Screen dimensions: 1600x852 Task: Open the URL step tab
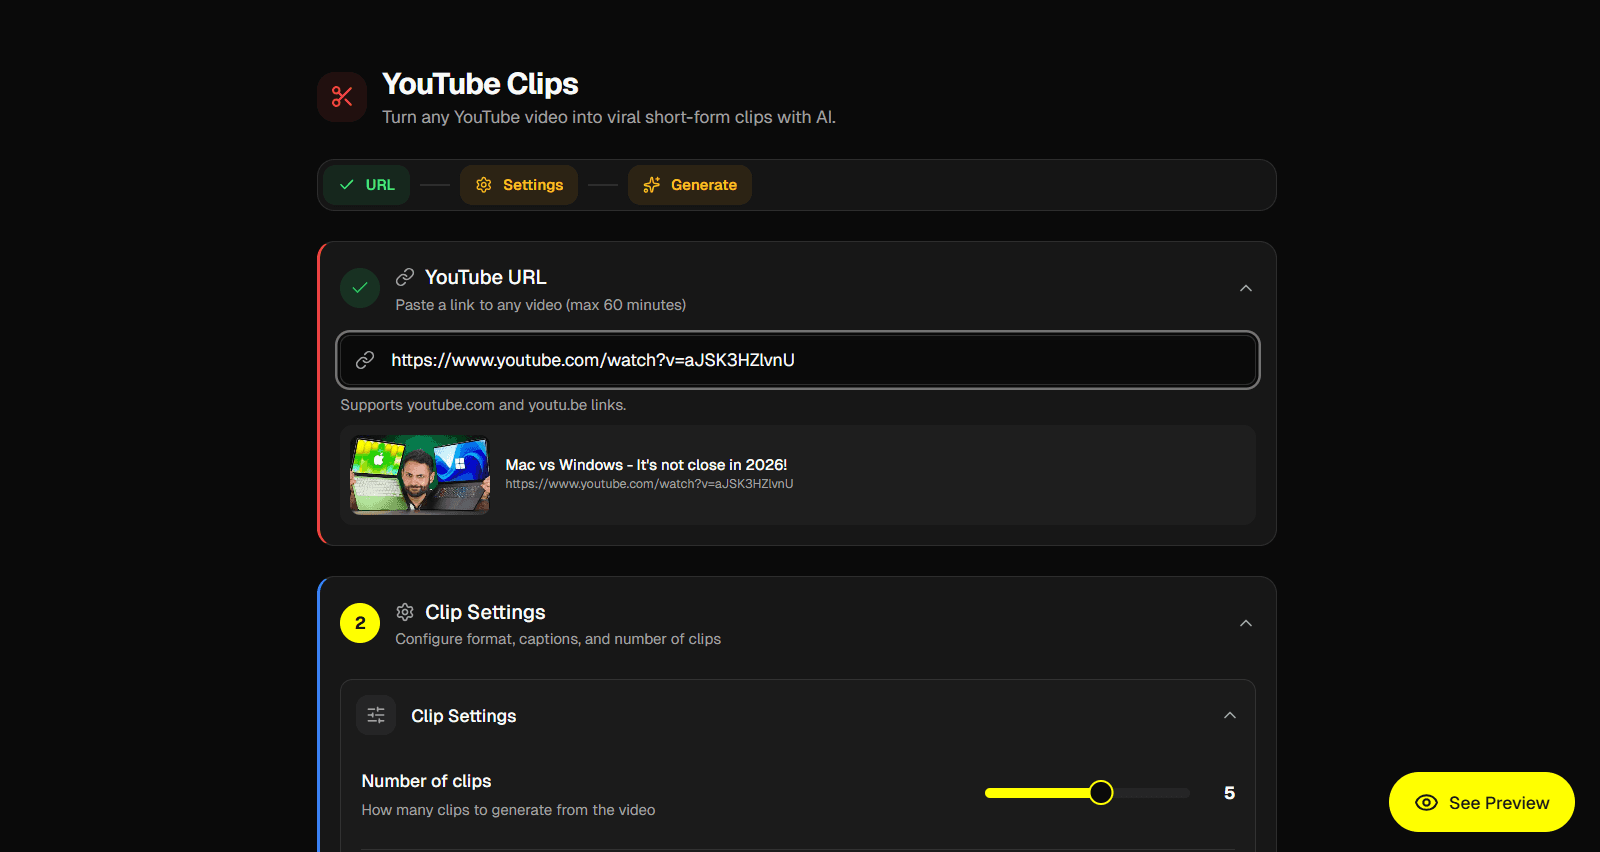coord(366,185)
